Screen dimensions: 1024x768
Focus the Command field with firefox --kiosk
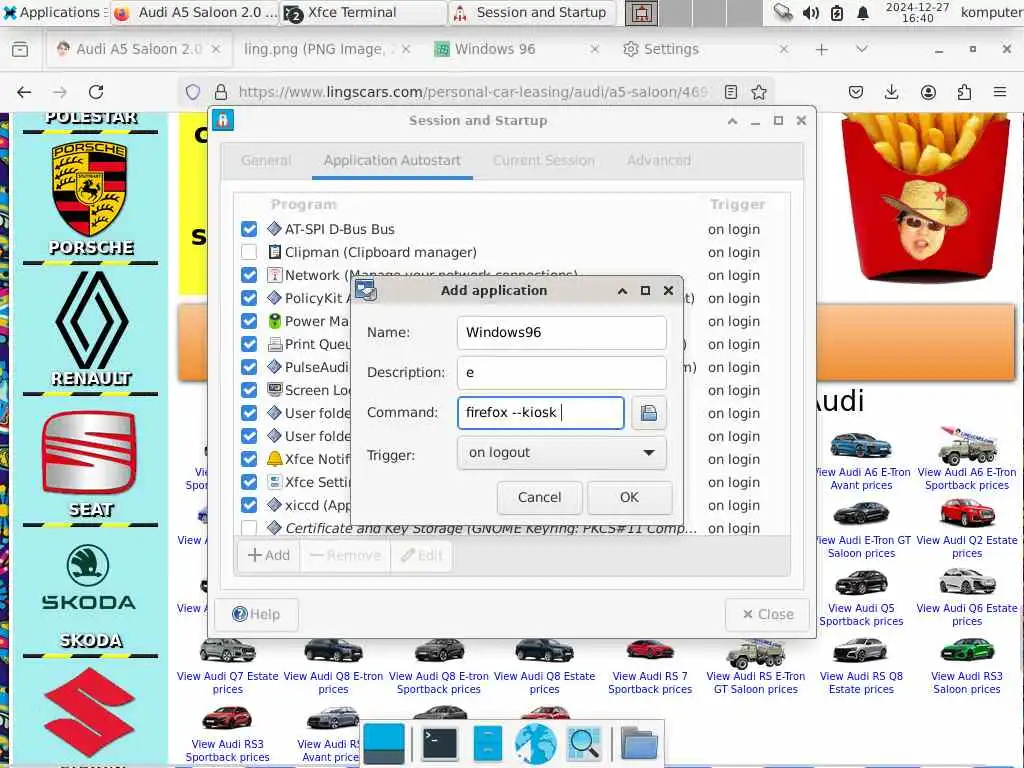point(541,413)
